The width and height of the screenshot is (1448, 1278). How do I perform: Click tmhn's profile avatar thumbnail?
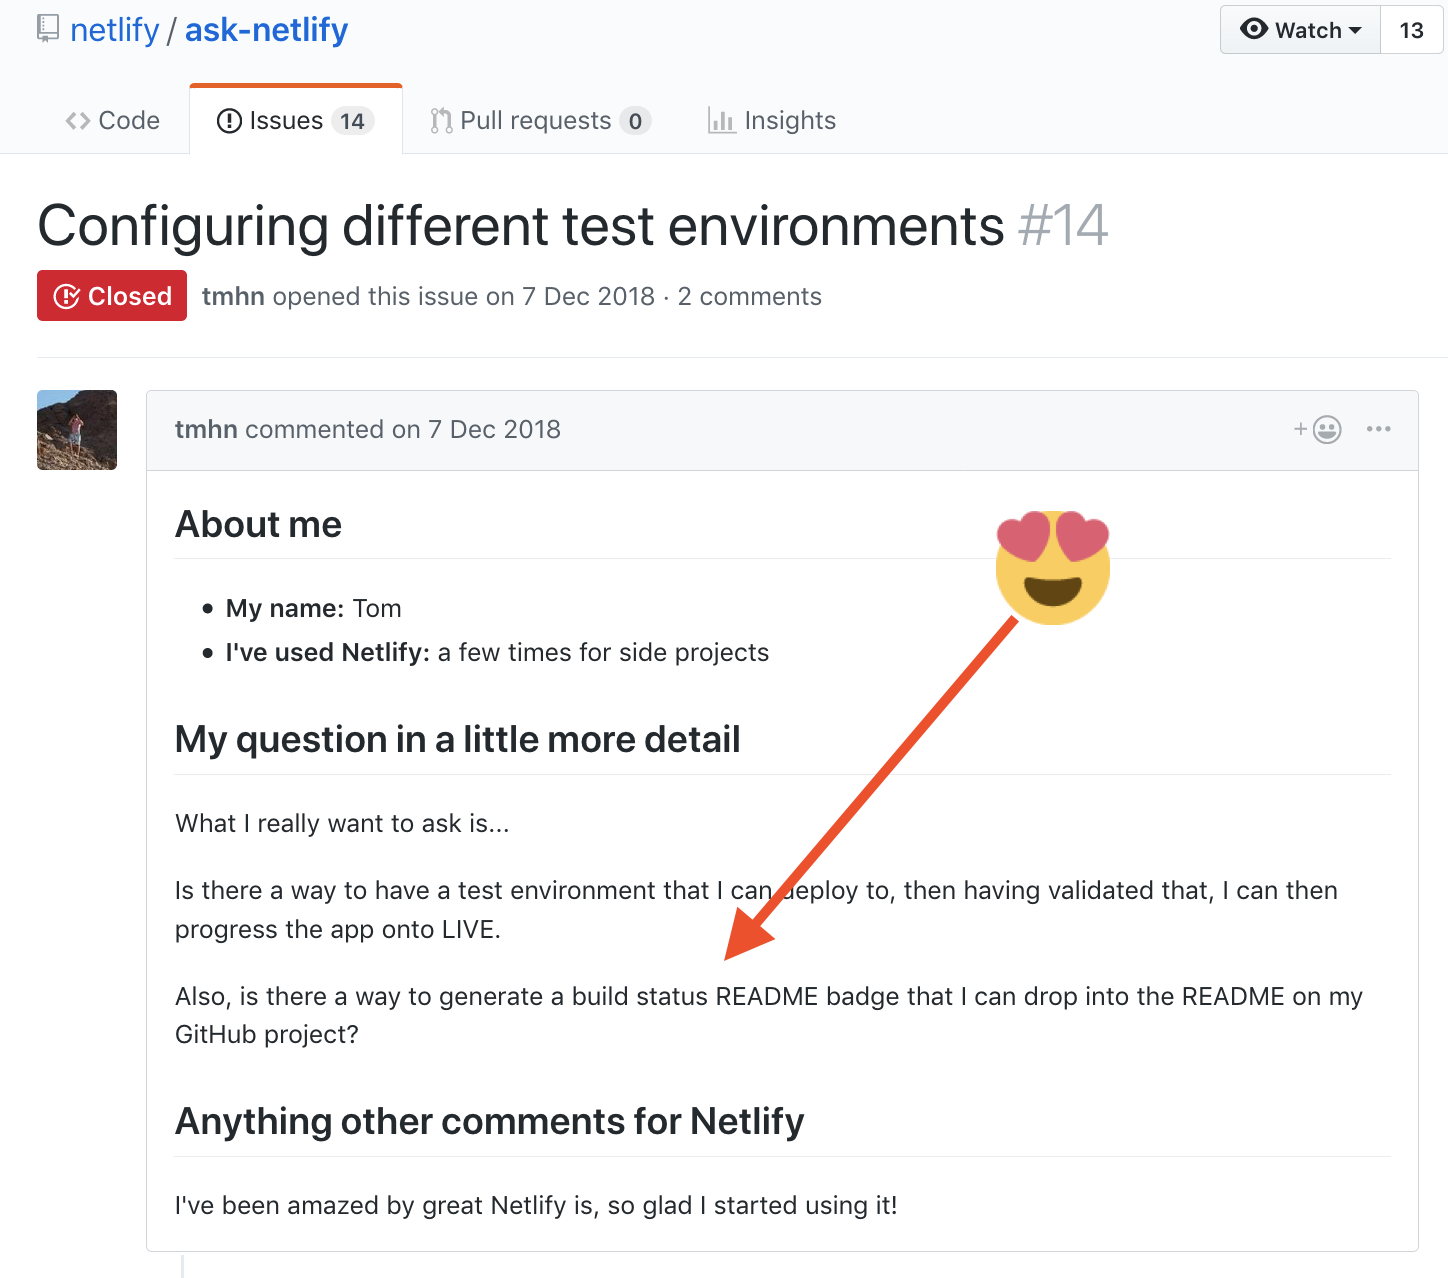76,429
